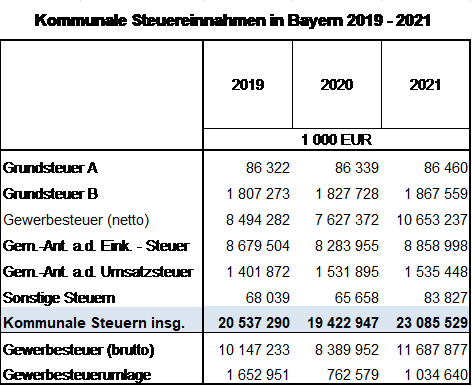This screenshot has width=472, height=386.
Task: Click value 7 627 372 for Gewerbesteuer 2020
Action: (x=347, y=220)
